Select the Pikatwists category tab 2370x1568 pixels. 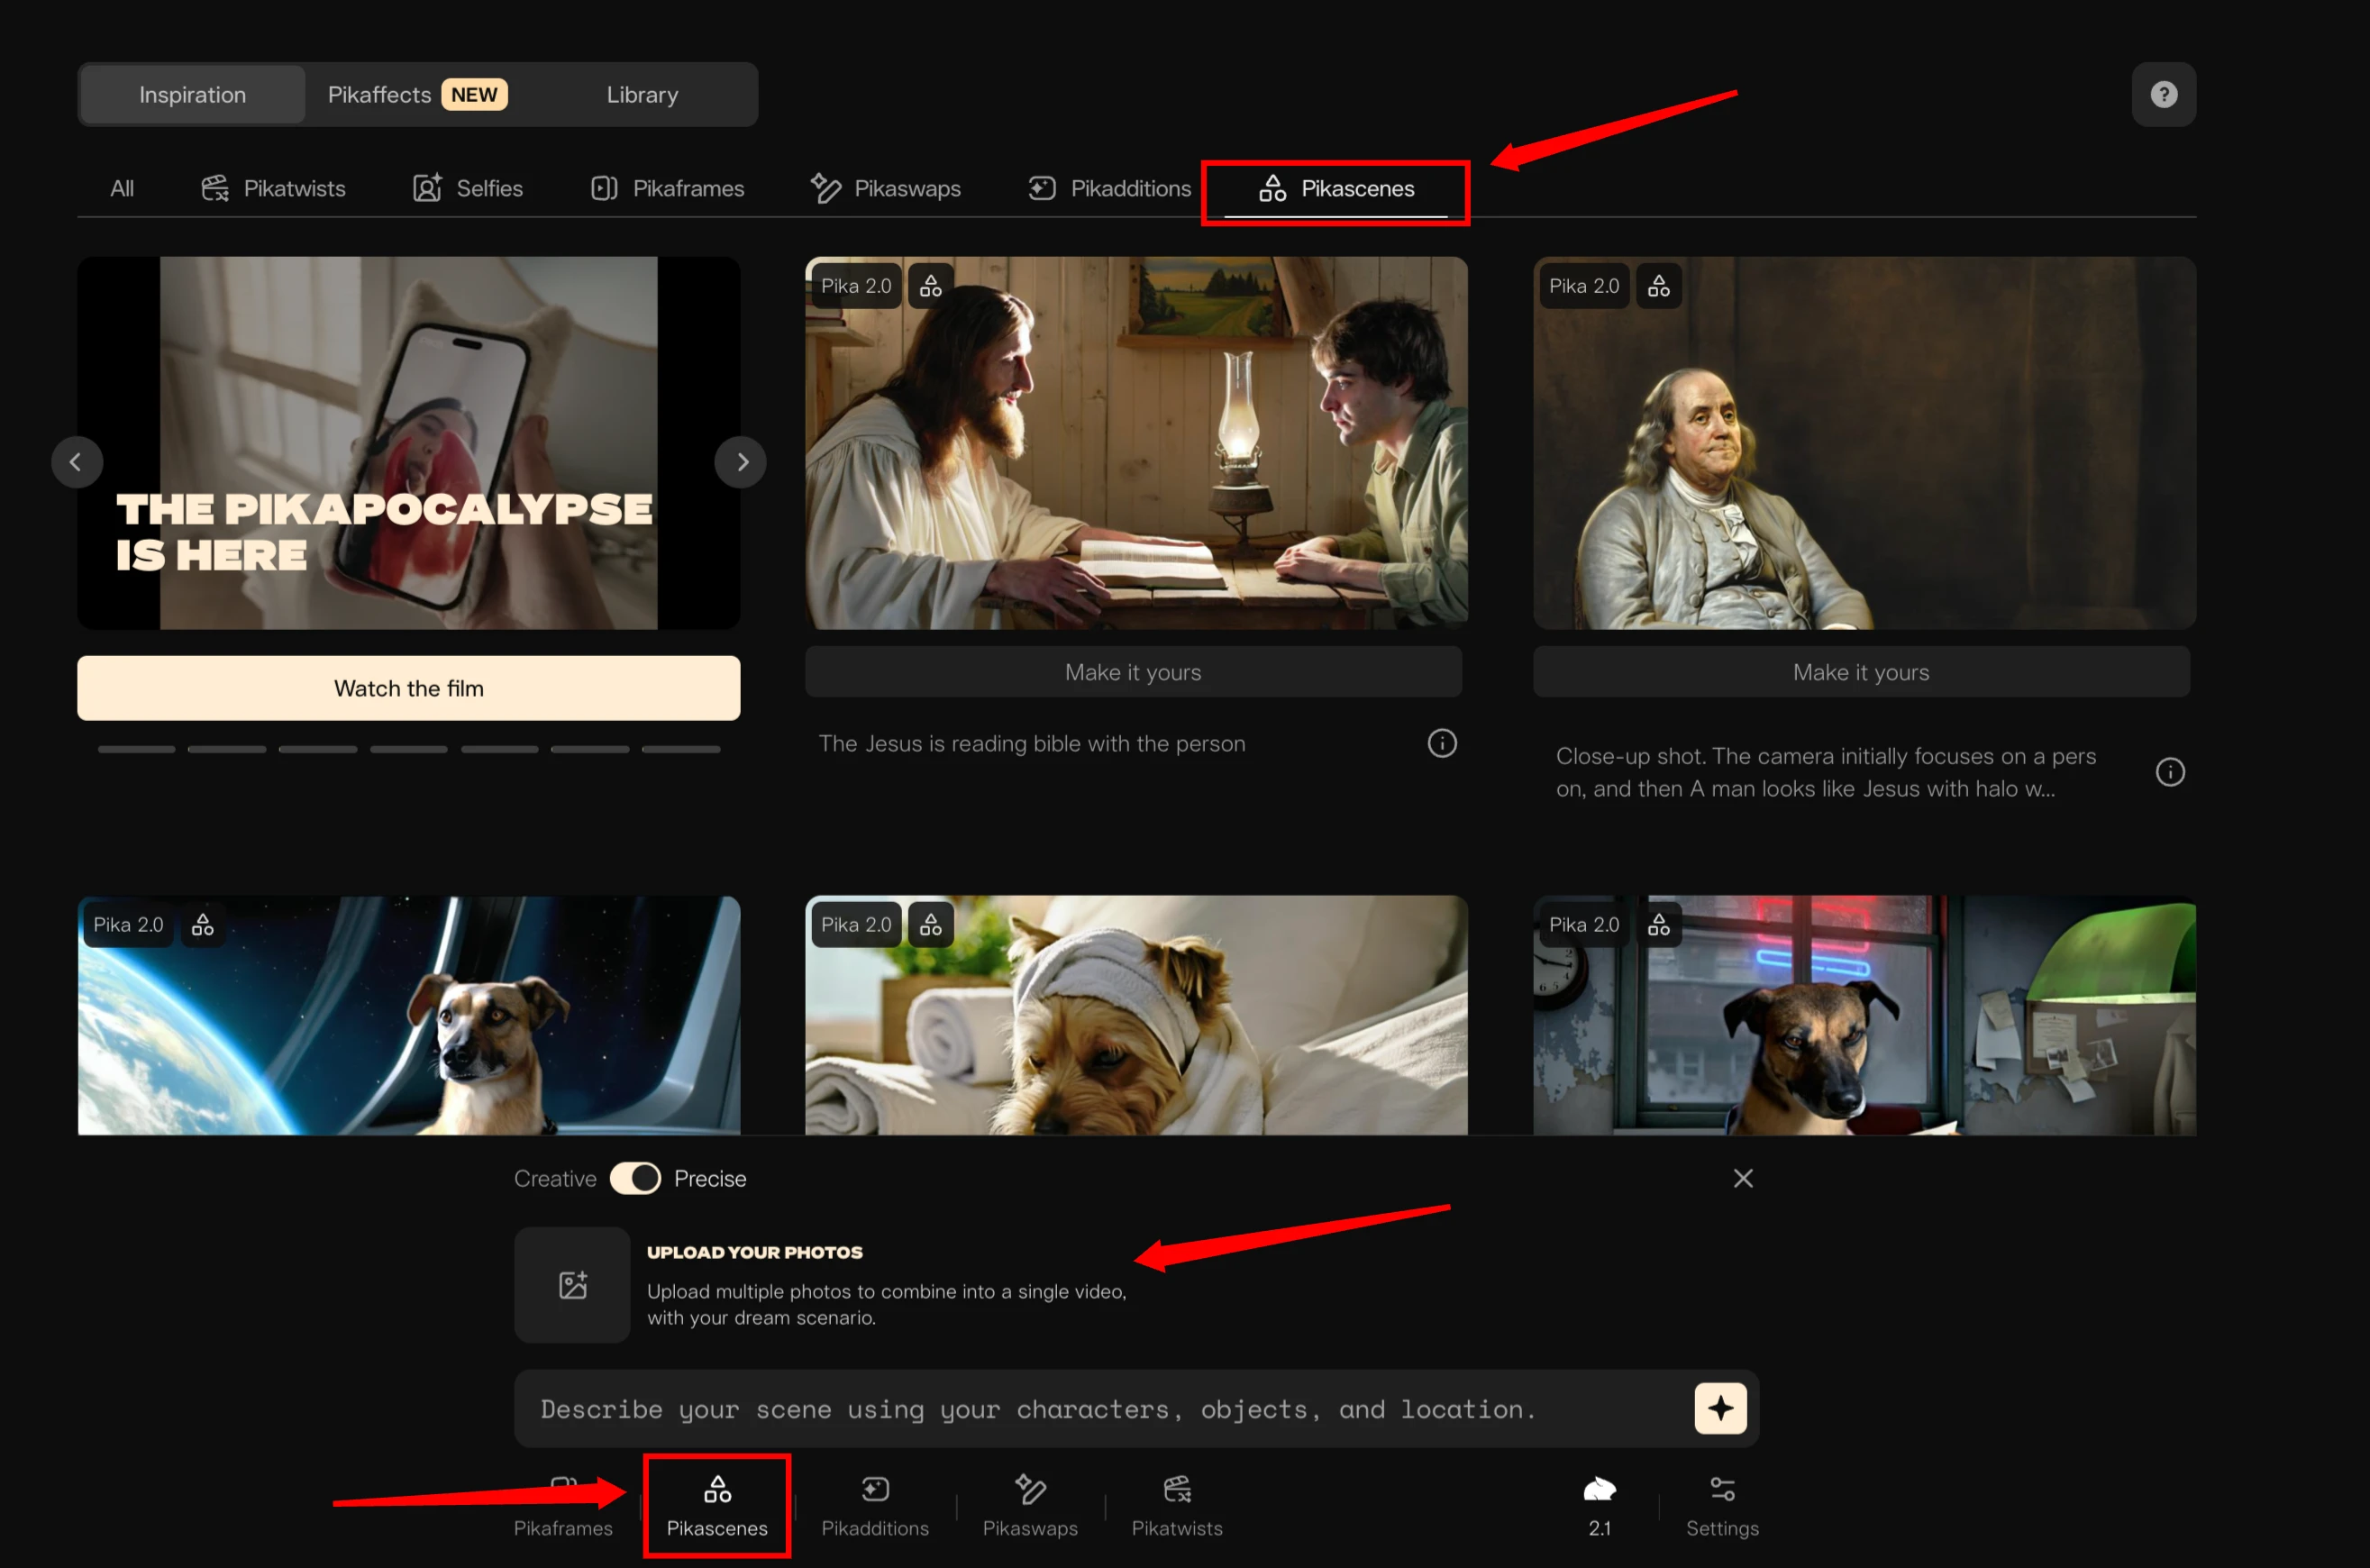click(273, 188)
